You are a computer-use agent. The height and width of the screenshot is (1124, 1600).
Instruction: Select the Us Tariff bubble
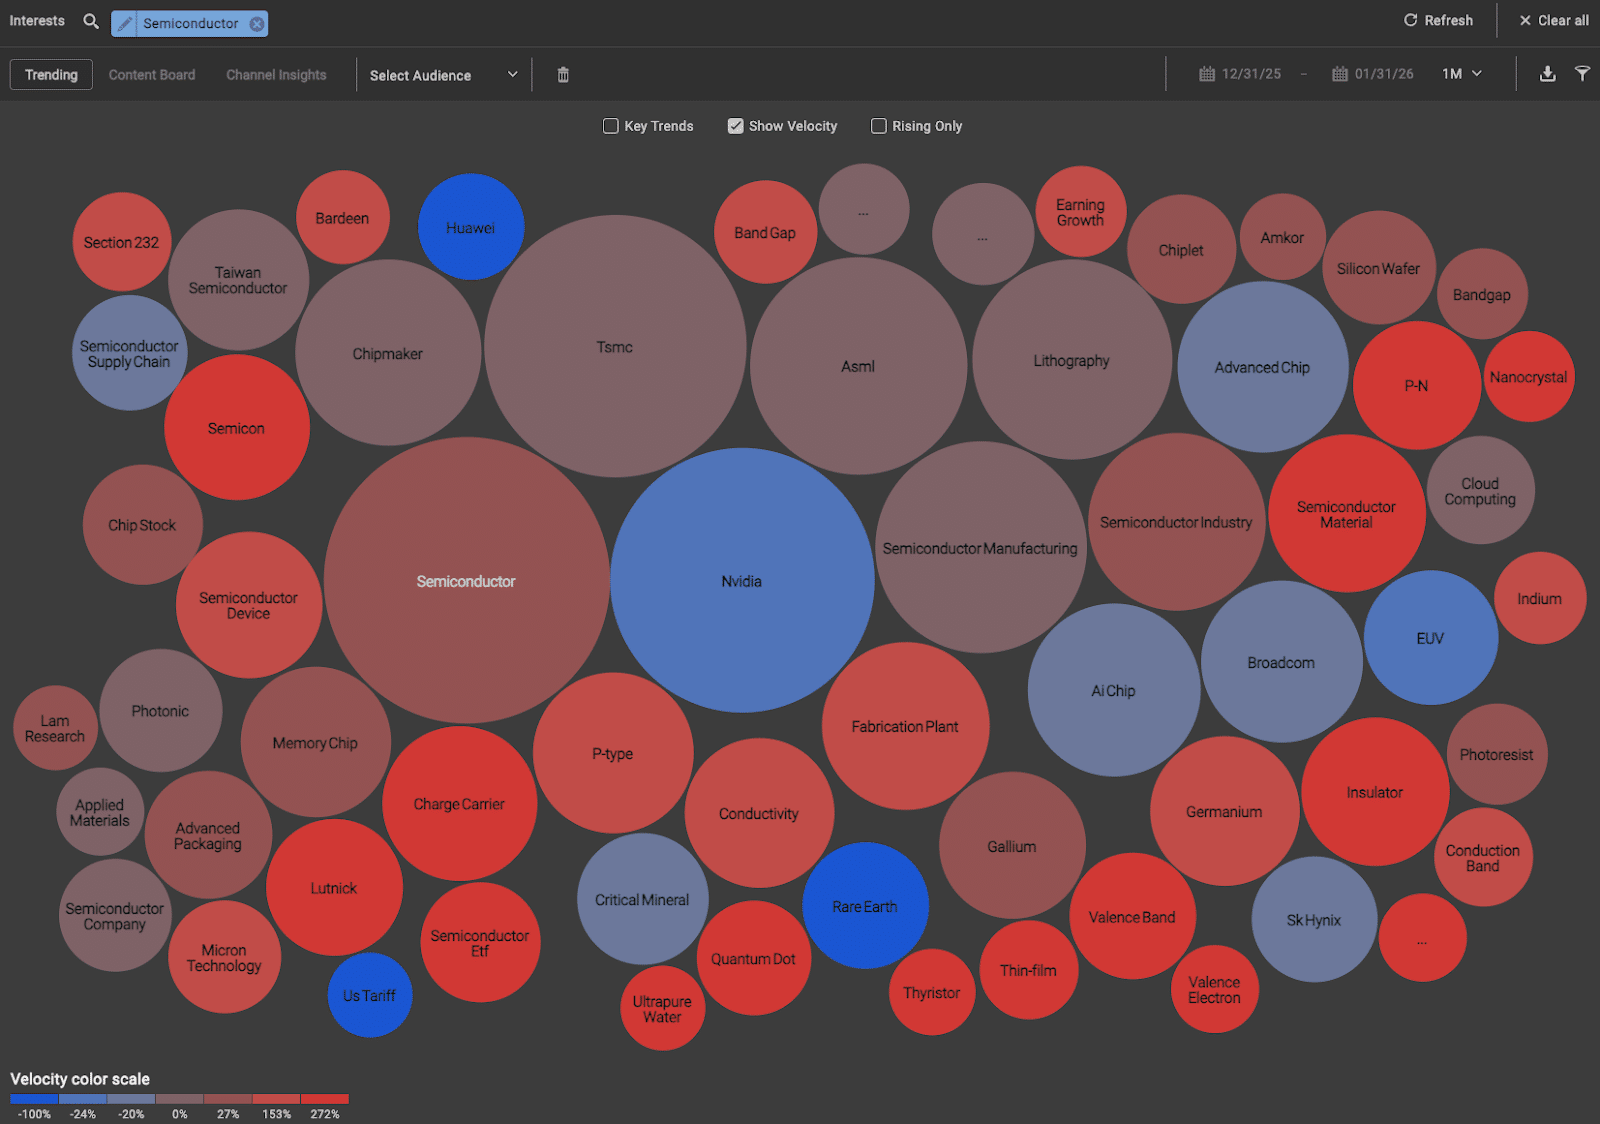pos(370,995)
